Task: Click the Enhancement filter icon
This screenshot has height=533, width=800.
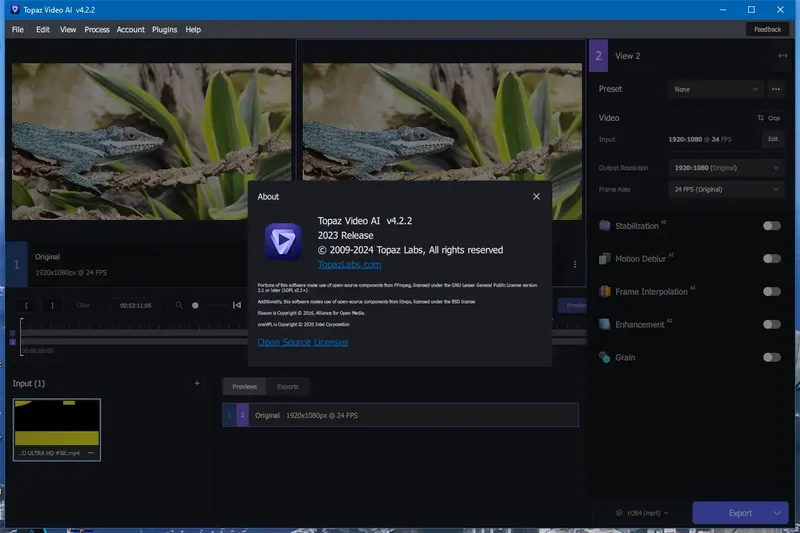Action: click(x=605, y=324)
